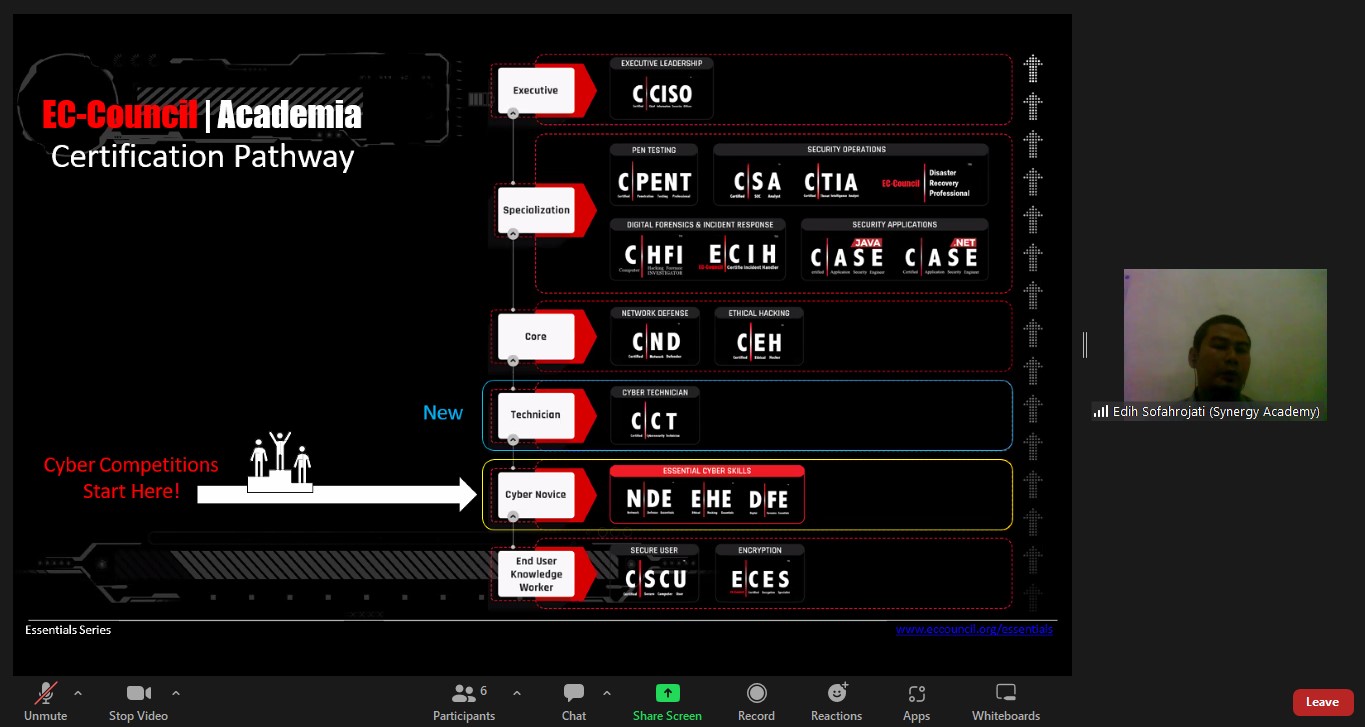The height and width of the screenshot is (727, 1365).
Task: Click the signal strength icon beside Edih's name
Action: point(1101,411)
